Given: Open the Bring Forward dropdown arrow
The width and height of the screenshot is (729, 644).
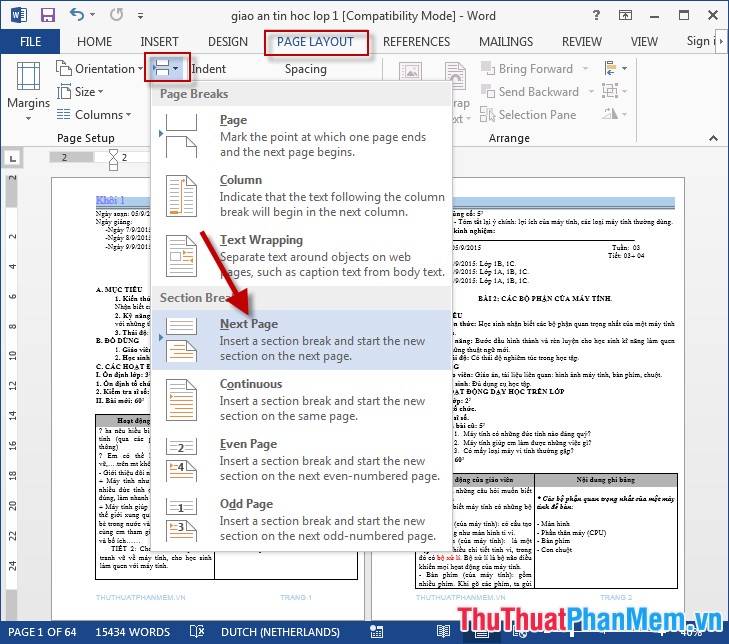Looking at the screenshot, I should (x=585, y=69).
